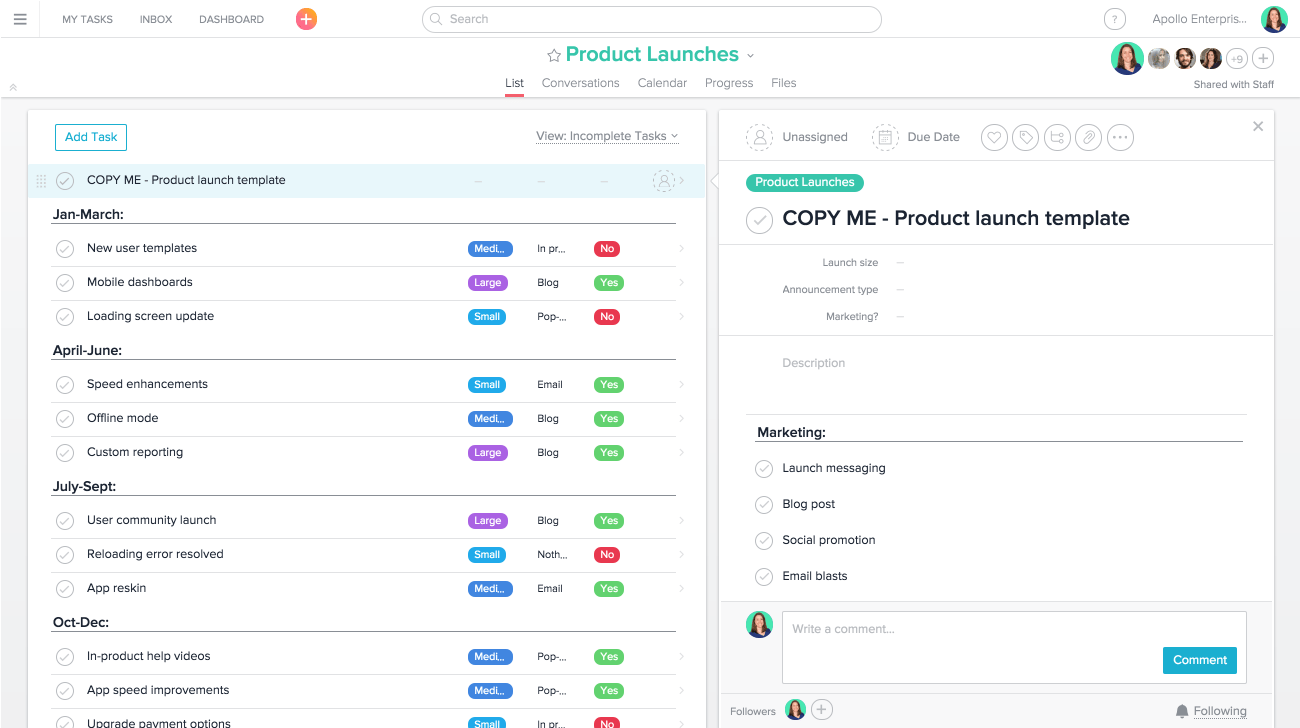Screen dimensions: 1300x728
Task: Click inside the Search field
Action: pyautogui.click(x=651, y=19)
